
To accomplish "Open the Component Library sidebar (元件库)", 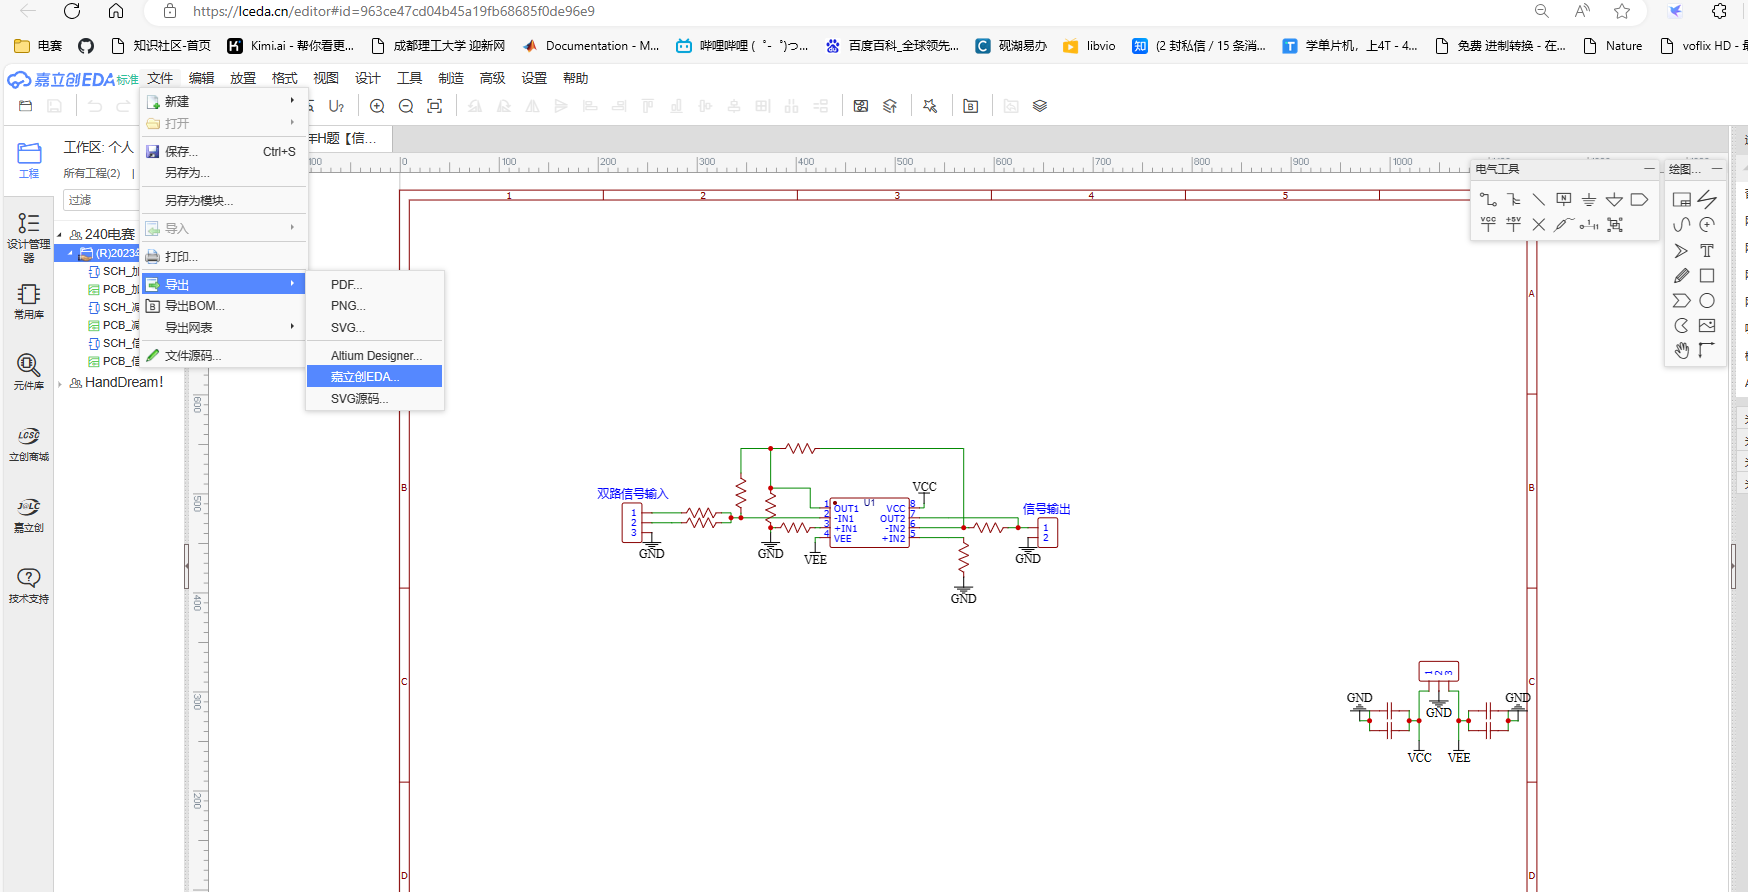I will pyautogui.click(x=29, y=371).
